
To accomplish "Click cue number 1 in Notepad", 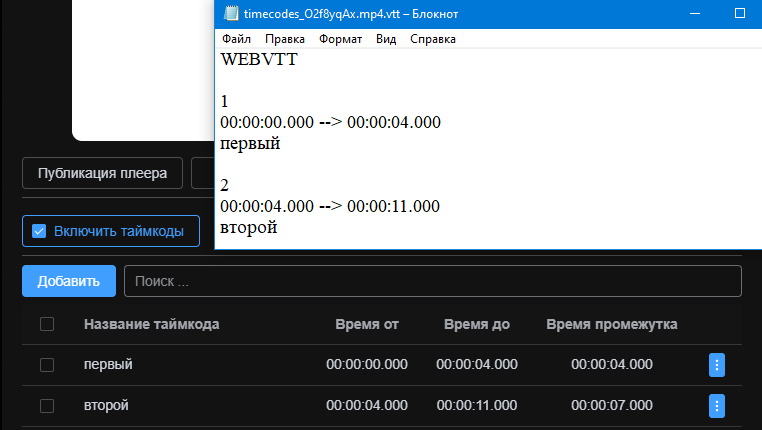I will [x=224, y=102].
